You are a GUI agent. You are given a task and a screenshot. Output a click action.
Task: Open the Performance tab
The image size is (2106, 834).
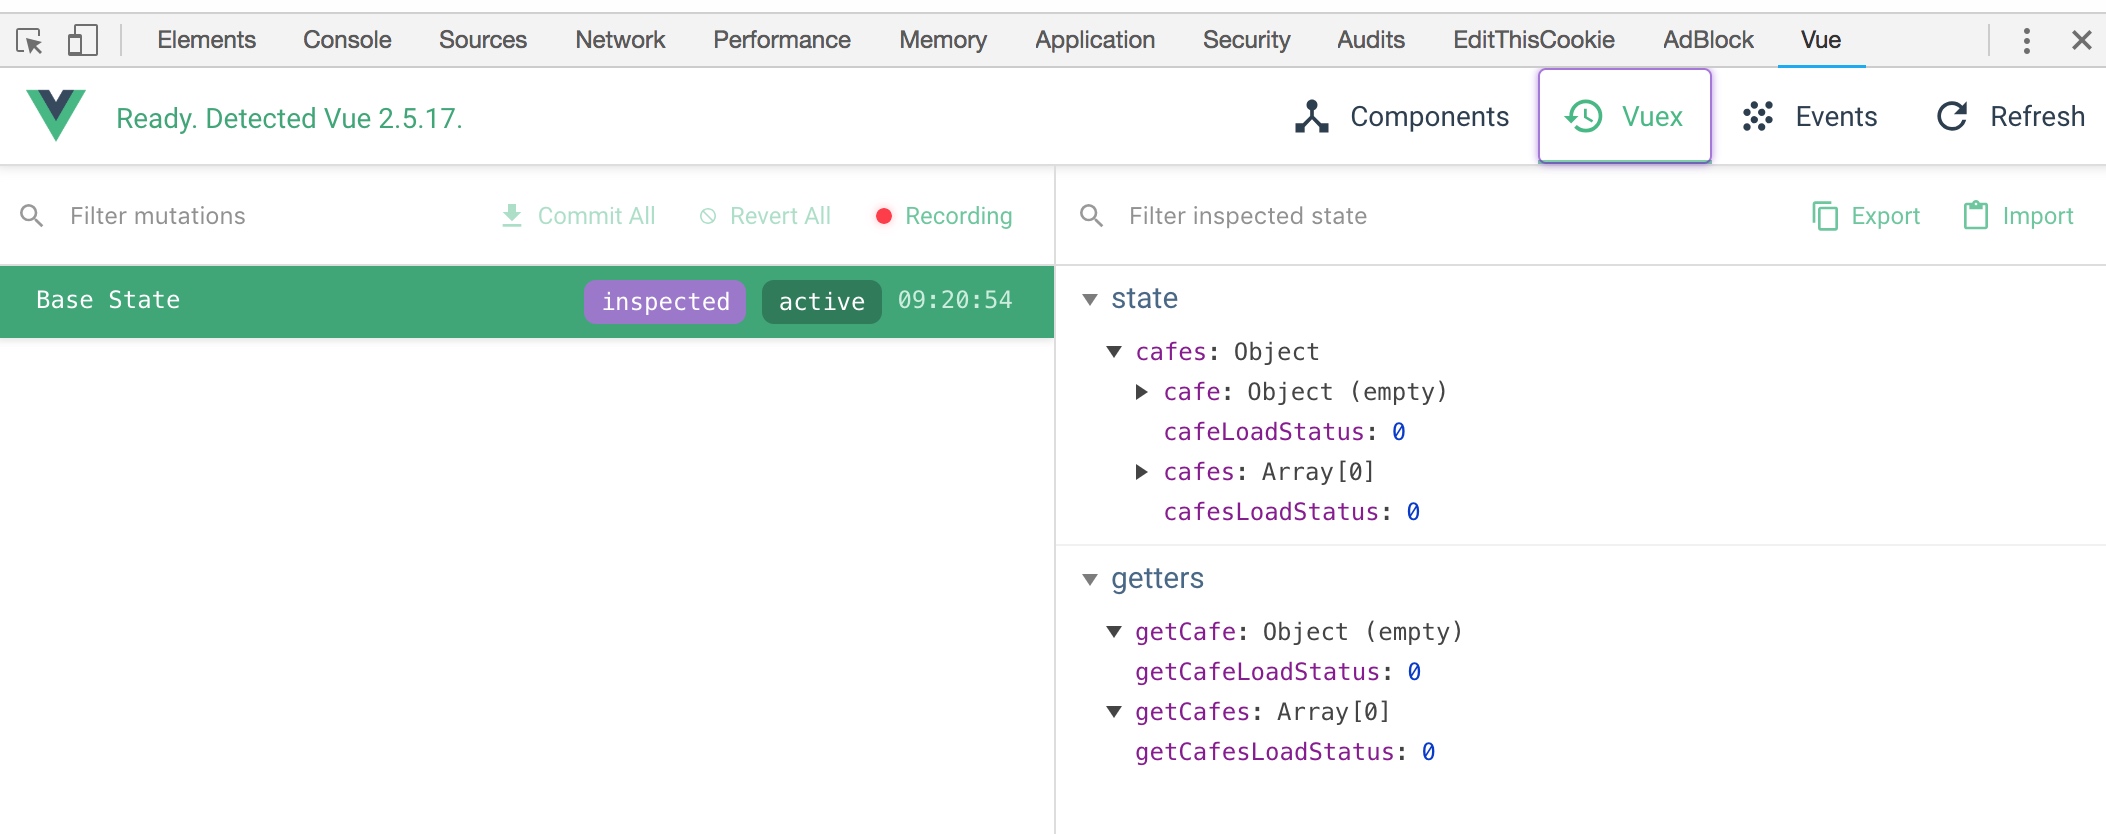782,40
